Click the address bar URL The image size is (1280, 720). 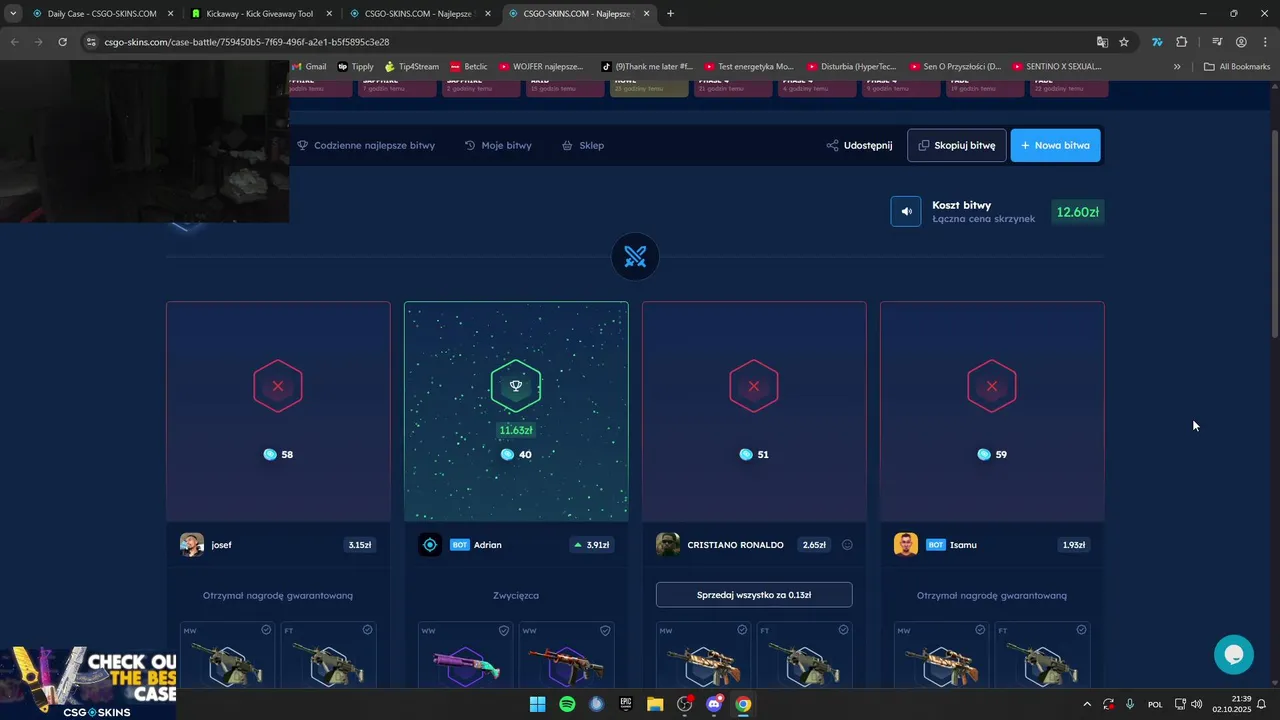(x=247, y=42)
